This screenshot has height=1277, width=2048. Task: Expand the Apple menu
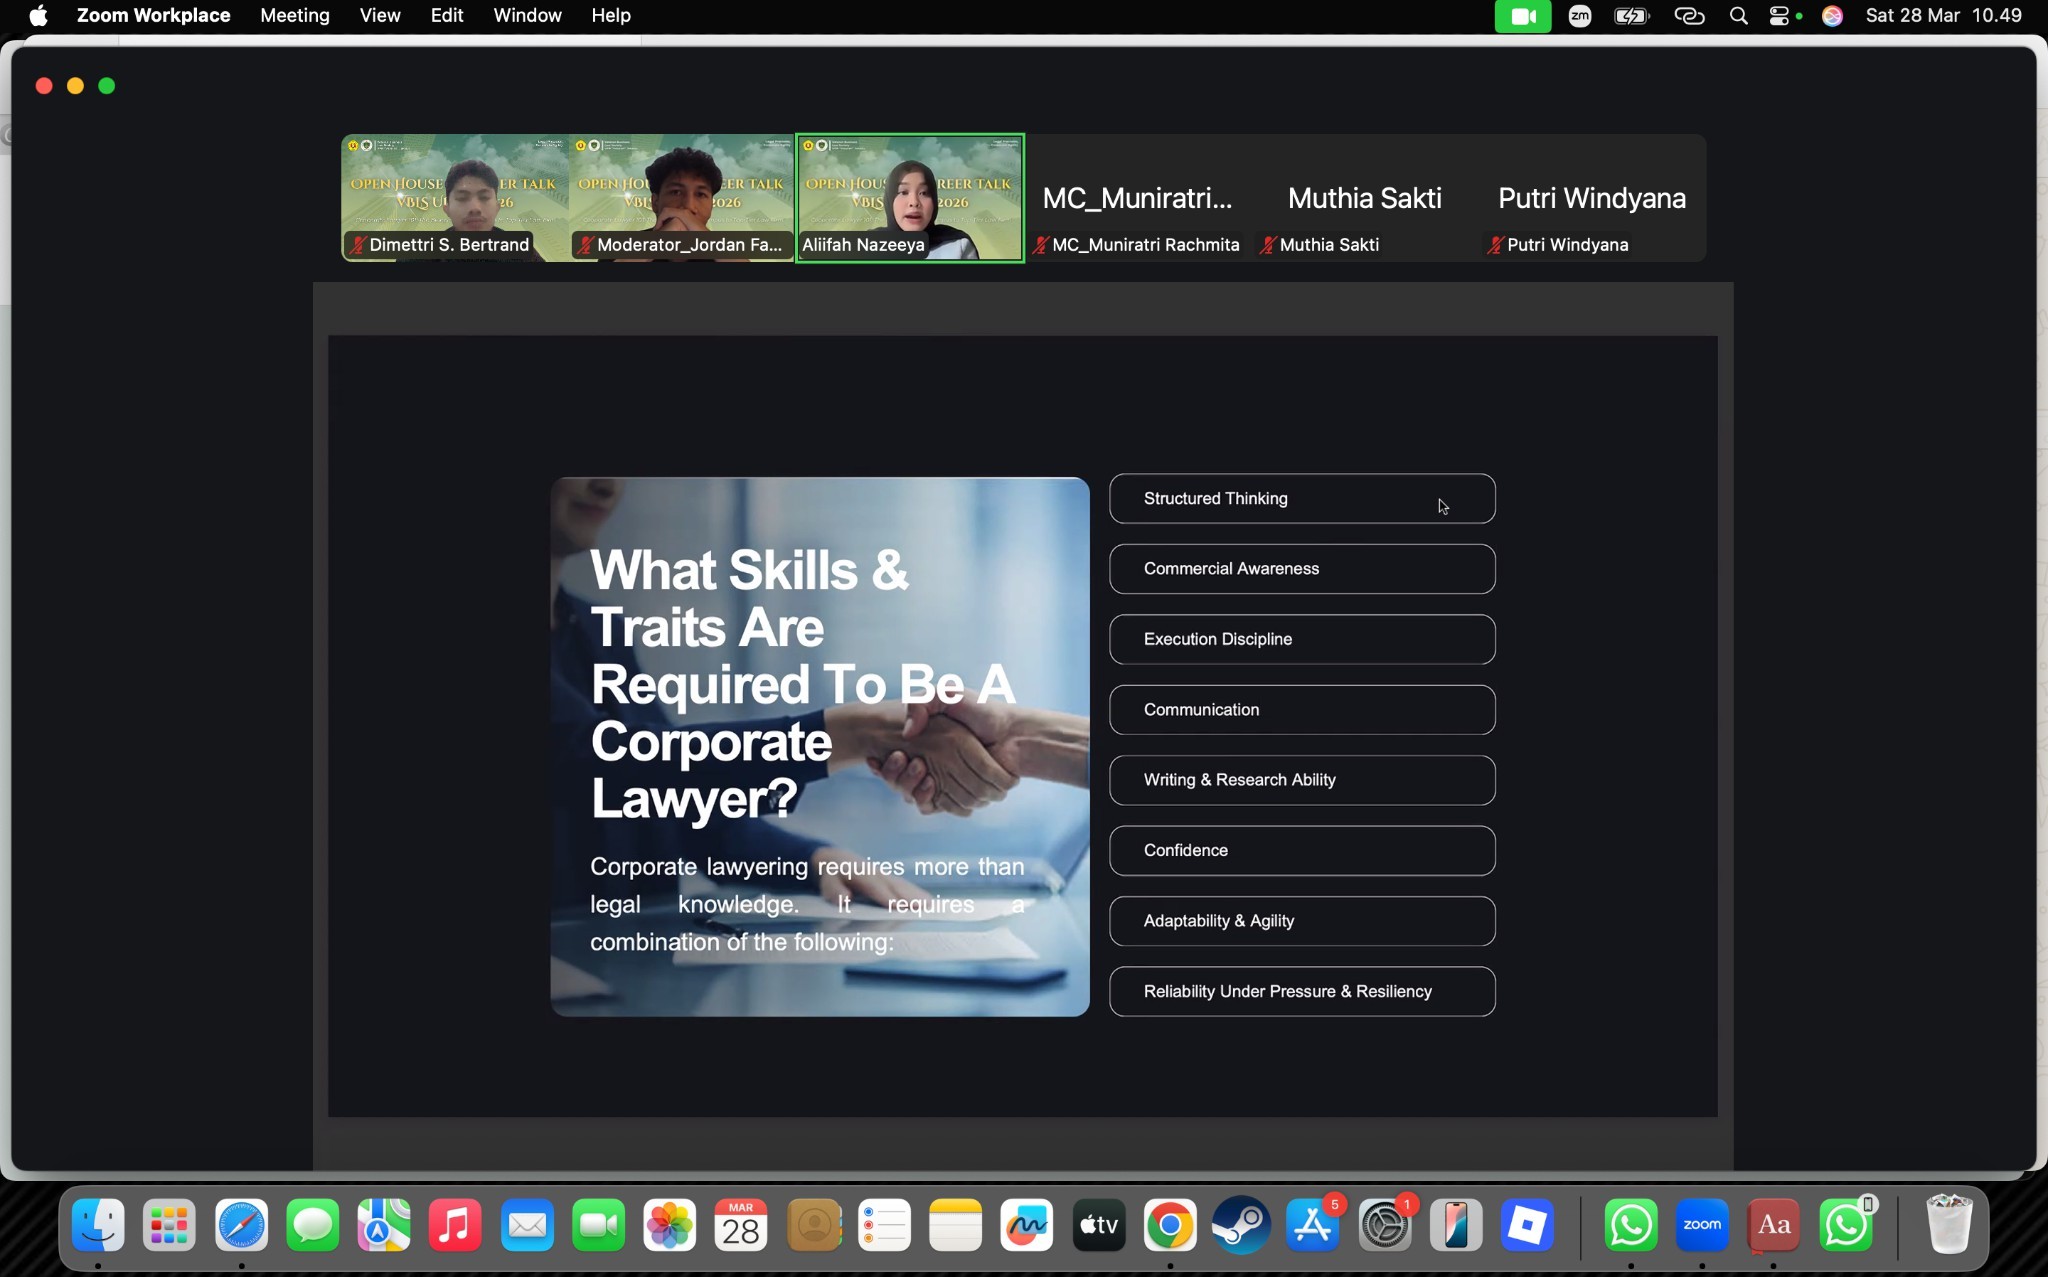[x=38, y=16]
